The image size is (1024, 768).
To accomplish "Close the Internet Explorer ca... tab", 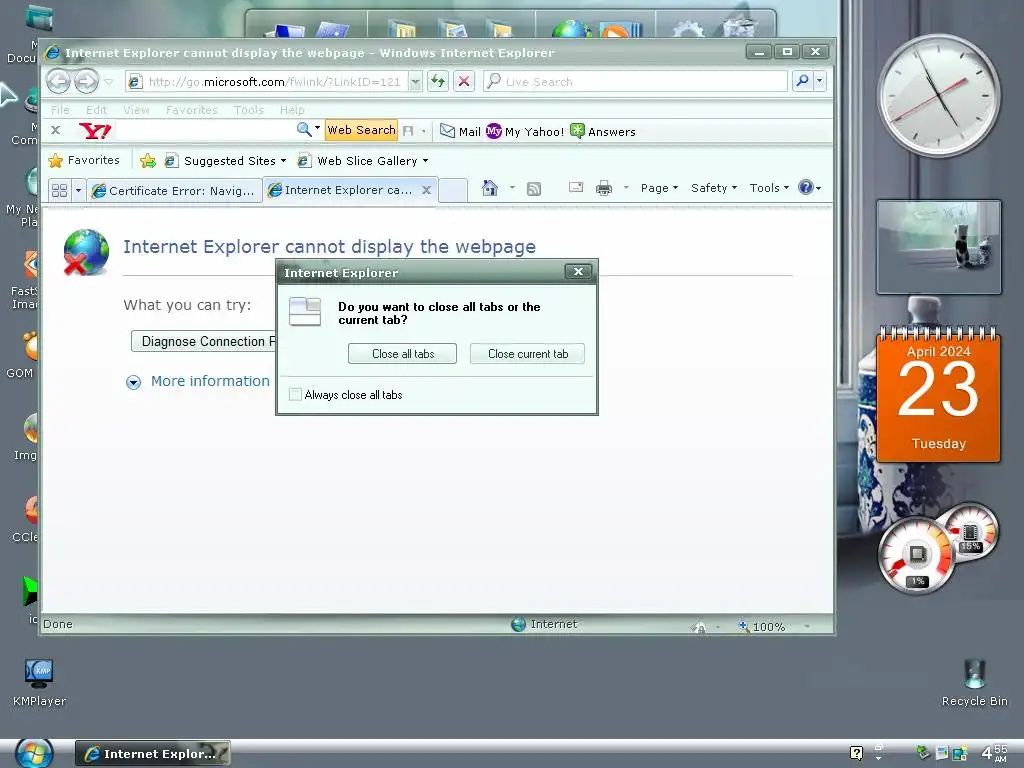I will [426, 190].
